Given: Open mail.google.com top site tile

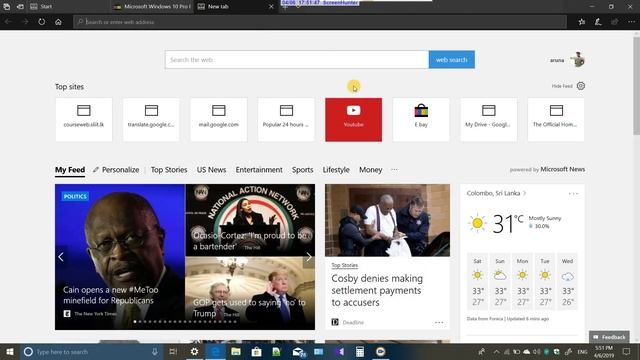Looking at the screenshot, I should click(x=218, y=120).
